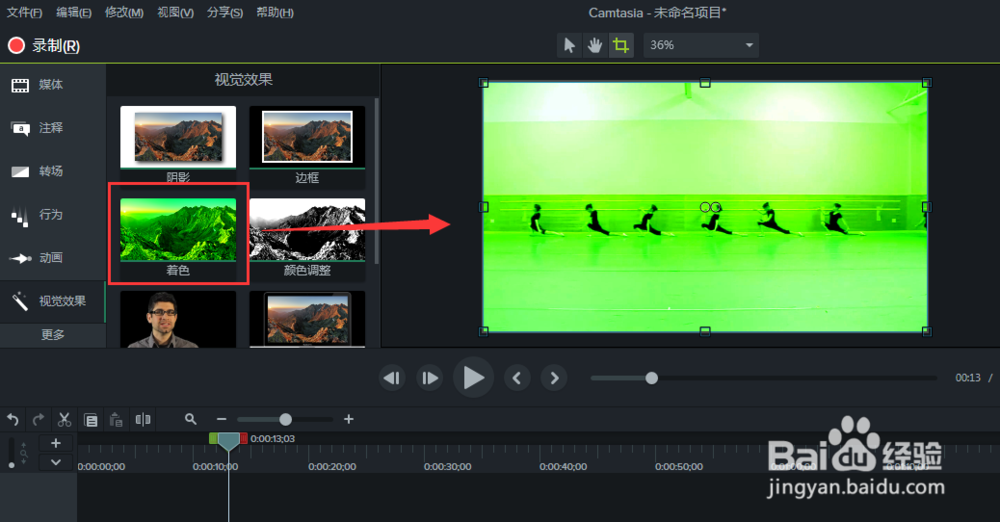This screenshot has width=1000, height=522.
Task: Jump to previous clip with left chevron
Action: (x=517, y=378)
